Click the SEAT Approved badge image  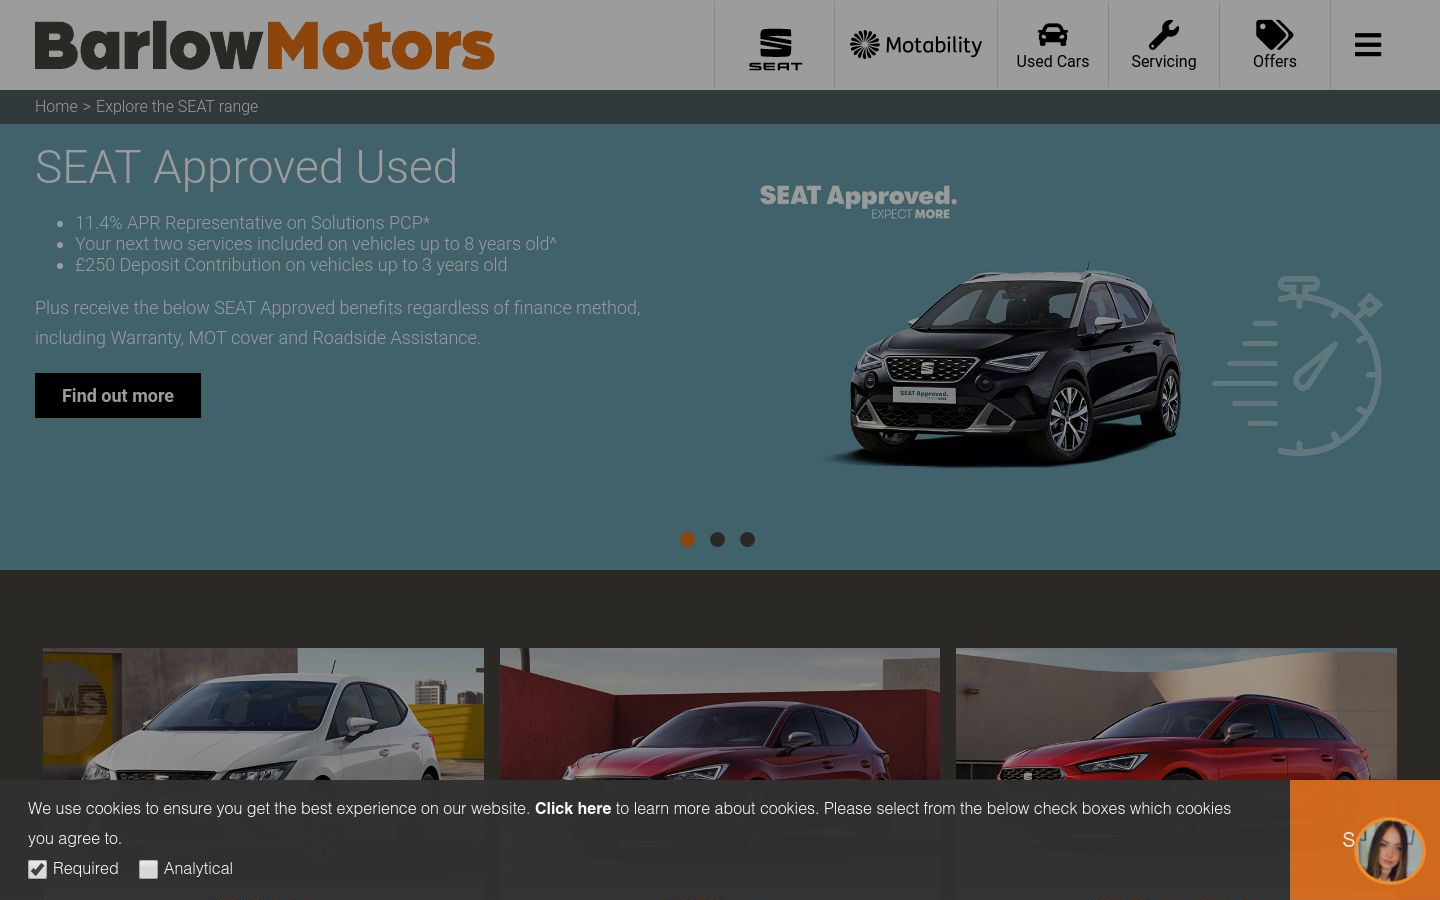click(858, 201)
